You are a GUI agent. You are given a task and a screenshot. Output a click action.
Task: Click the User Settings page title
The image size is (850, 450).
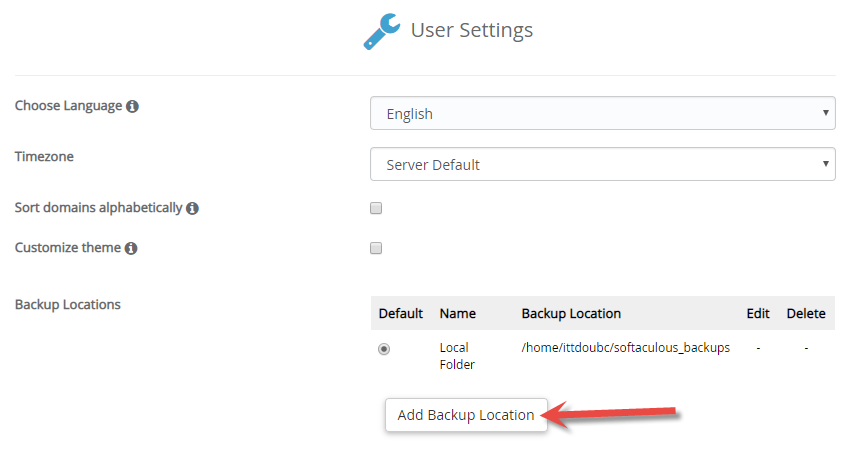(472, 30)
